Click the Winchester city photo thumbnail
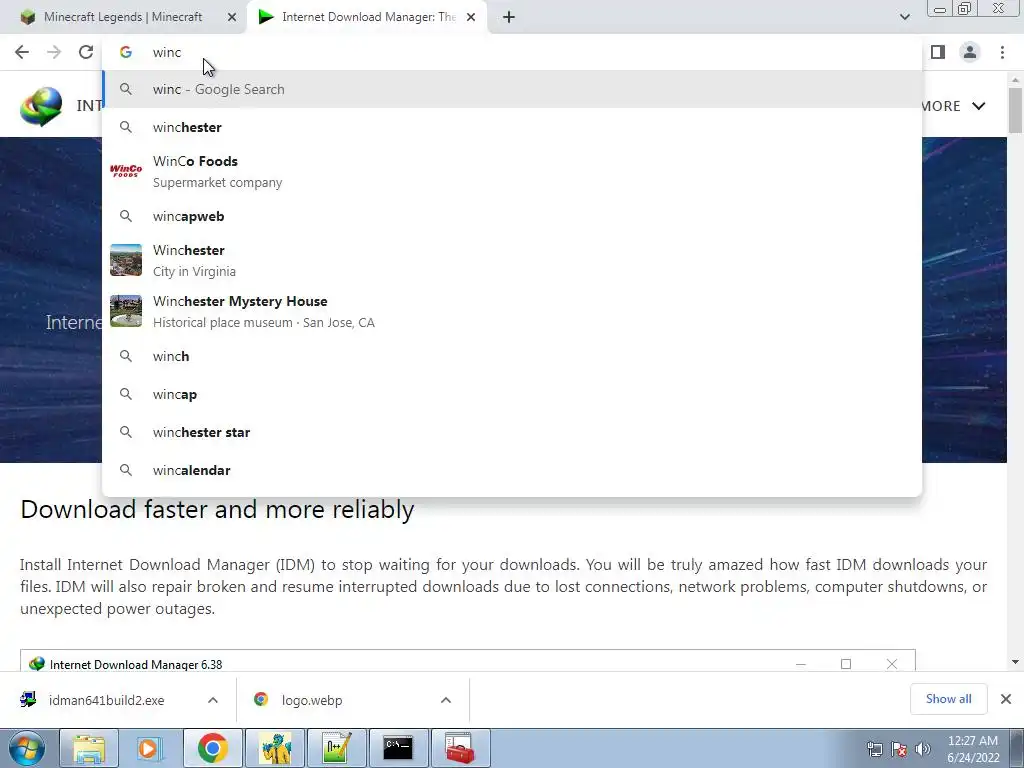 click(x=125, y=260)
